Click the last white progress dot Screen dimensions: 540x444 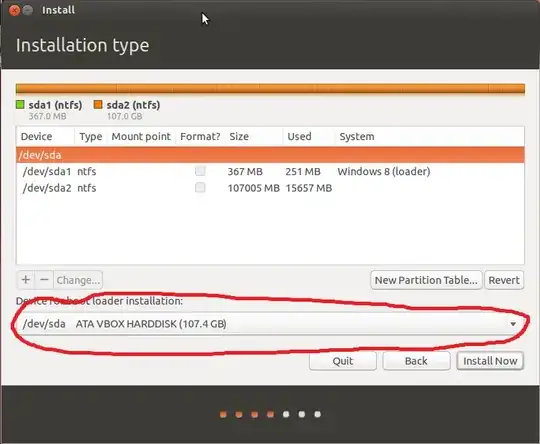coord(318,414)
